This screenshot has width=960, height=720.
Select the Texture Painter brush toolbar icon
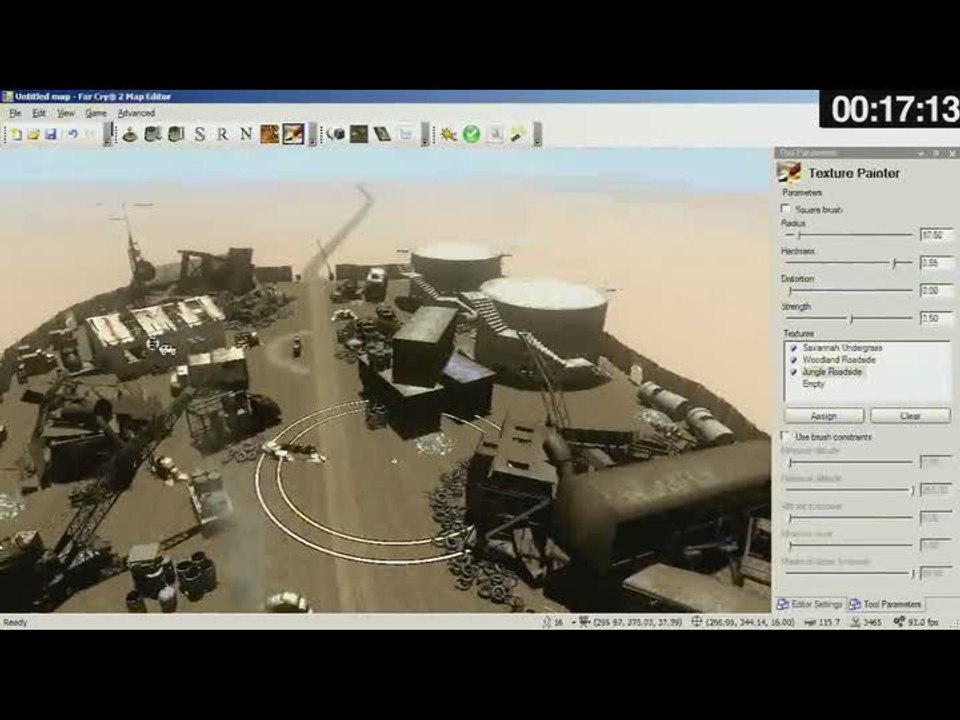(x=293, y=134)
